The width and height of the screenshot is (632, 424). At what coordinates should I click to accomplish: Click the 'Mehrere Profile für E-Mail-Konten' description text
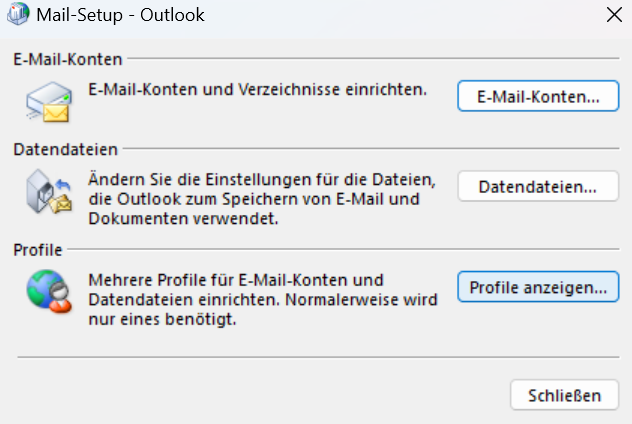pyautogui.click(x=263, y=299)
